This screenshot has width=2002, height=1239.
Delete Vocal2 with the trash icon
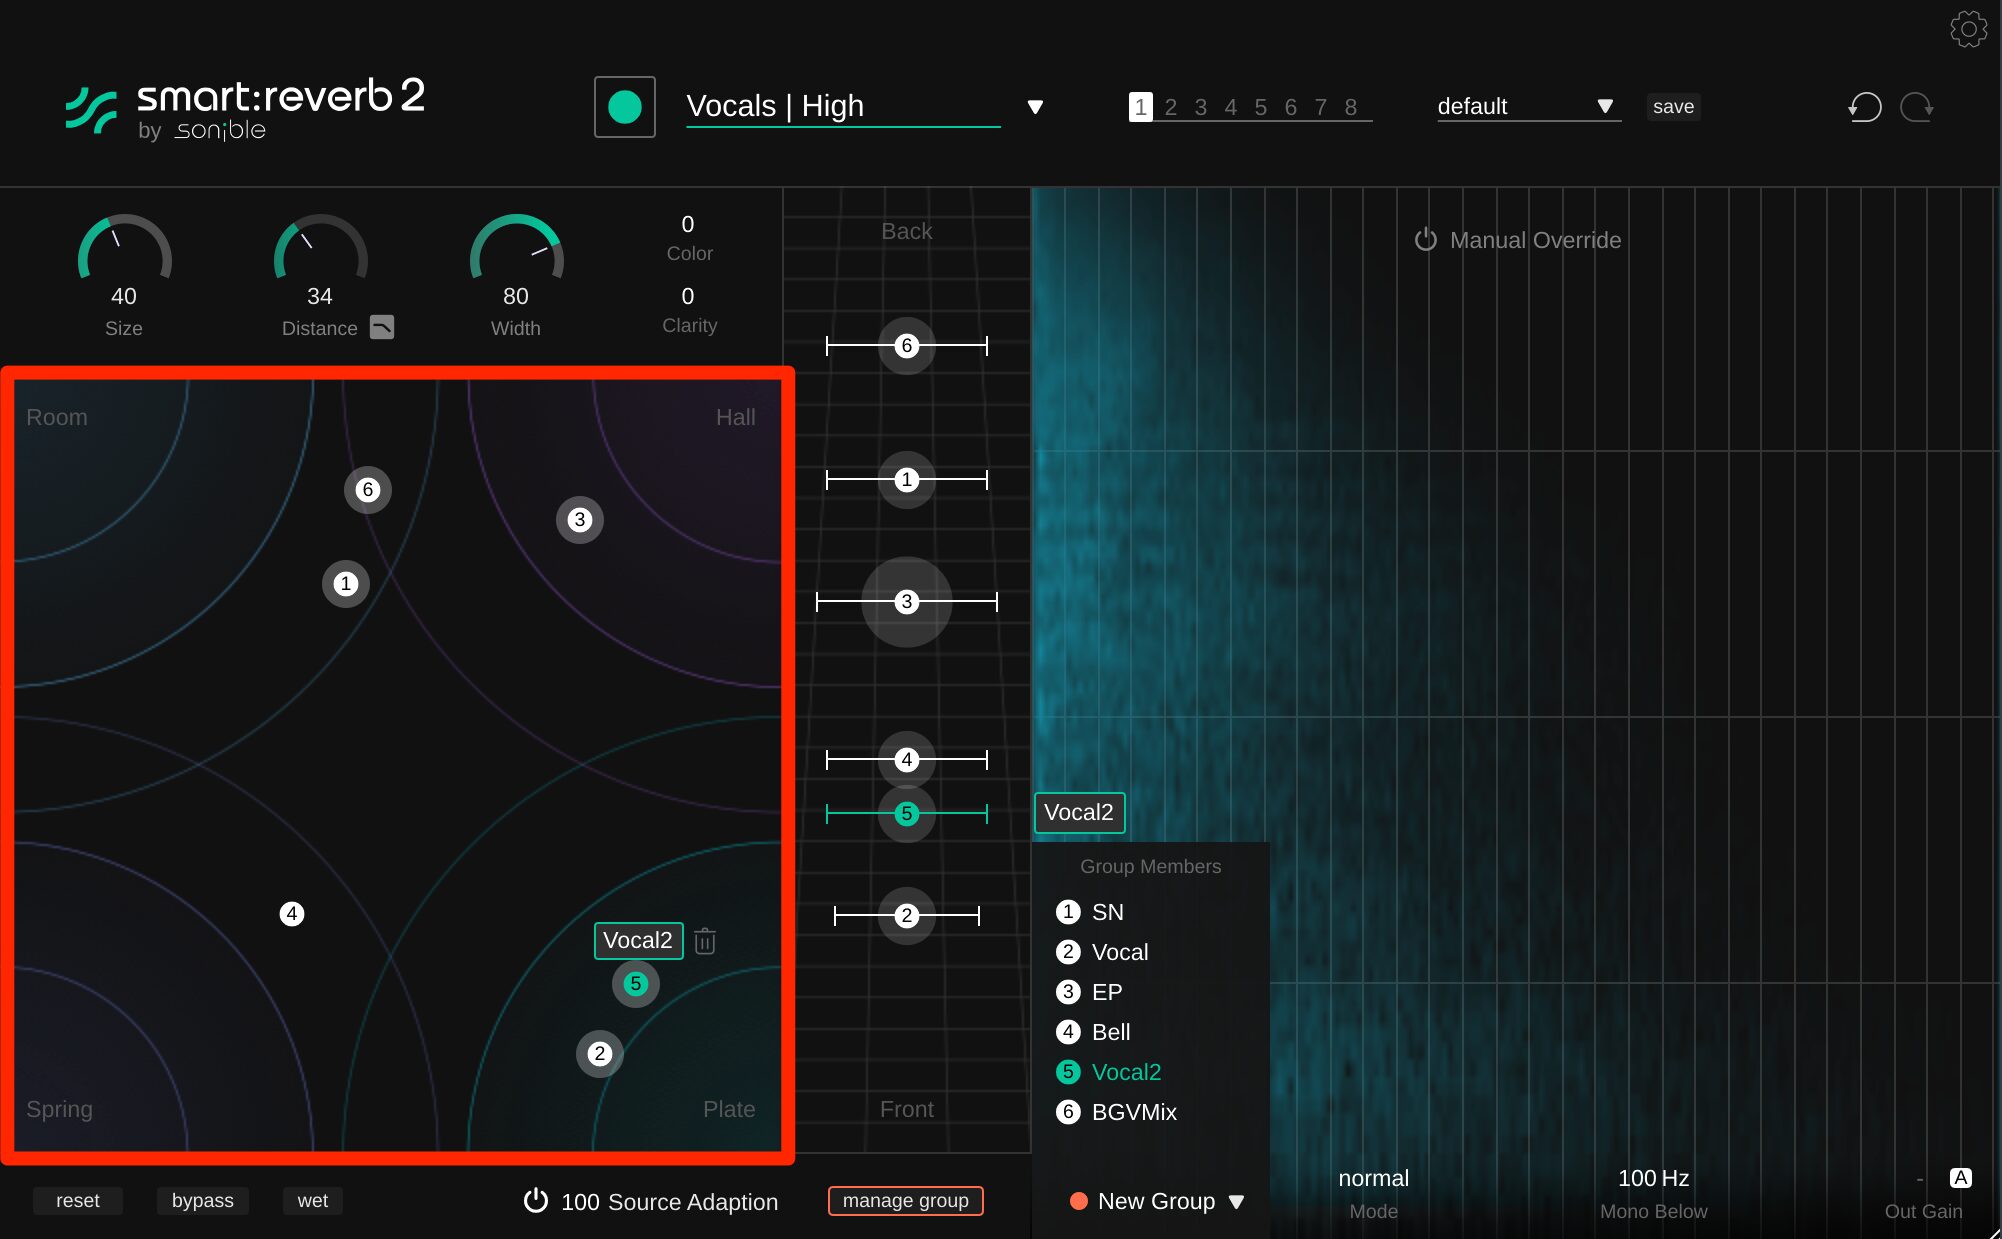point(705,941)
